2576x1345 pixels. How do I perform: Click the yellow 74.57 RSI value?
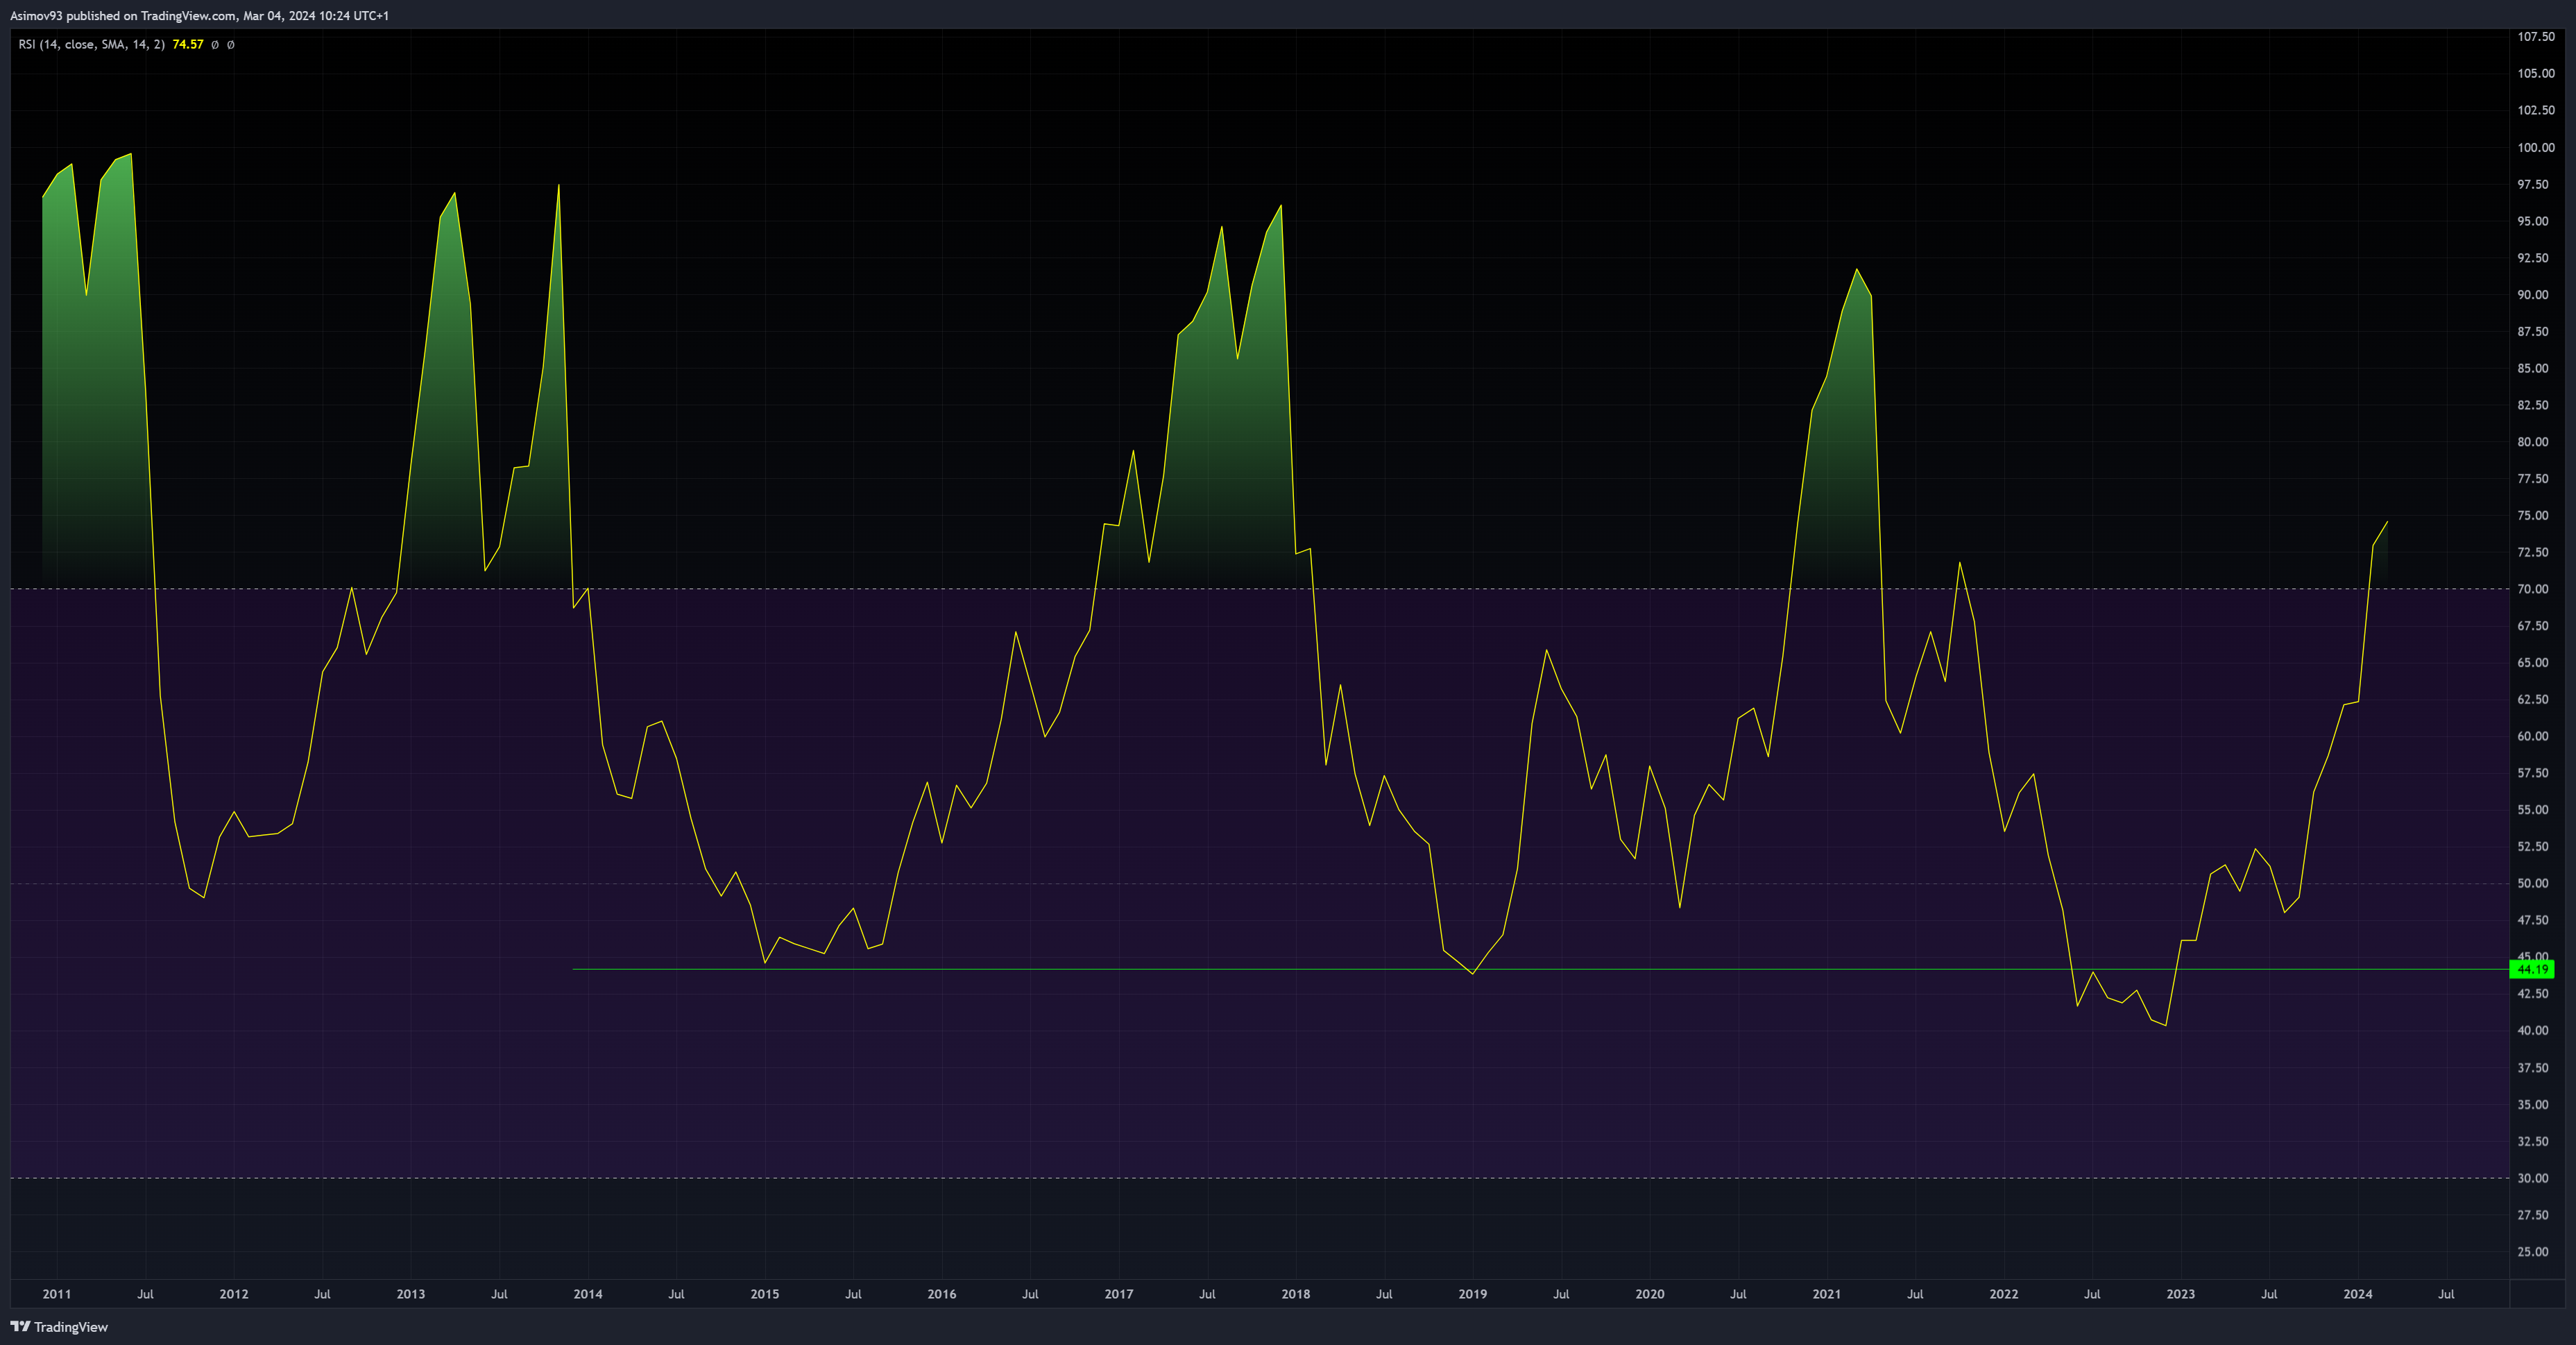click(187, 44)
